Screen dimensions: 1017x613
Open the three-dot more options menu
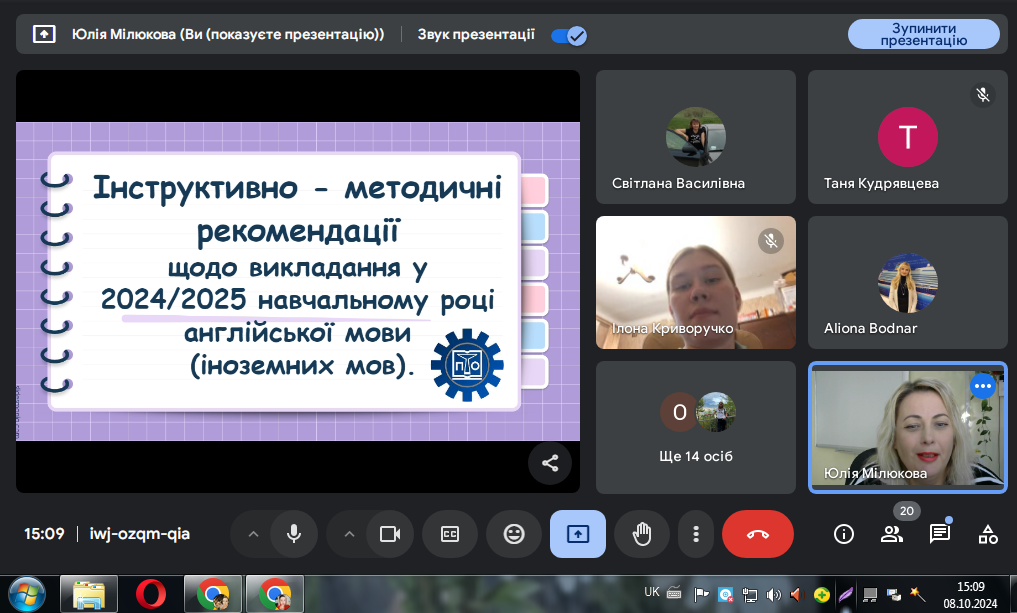point(695,534)
